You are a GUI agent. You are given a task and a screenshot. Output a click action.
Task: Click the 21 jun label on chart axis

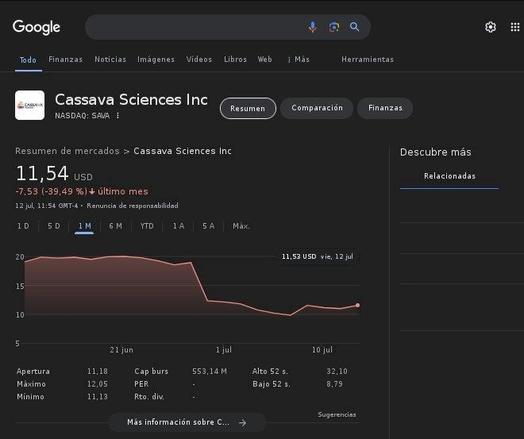pyautogui.click(x=121, y=350)
